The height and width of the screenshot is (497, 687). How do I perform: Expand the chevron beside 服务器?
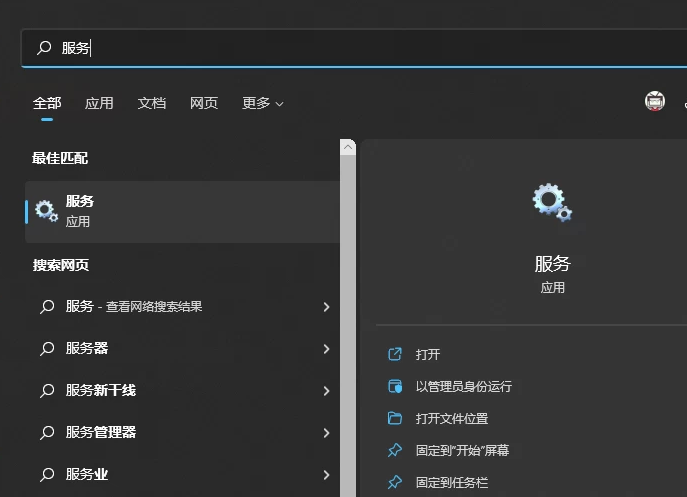click(326, 349)
